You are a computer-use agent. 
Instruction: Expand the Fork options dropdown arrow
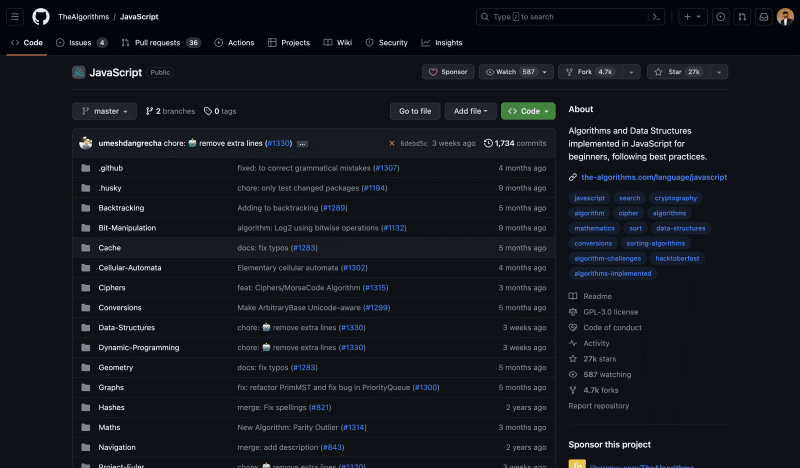click(631, 72)
